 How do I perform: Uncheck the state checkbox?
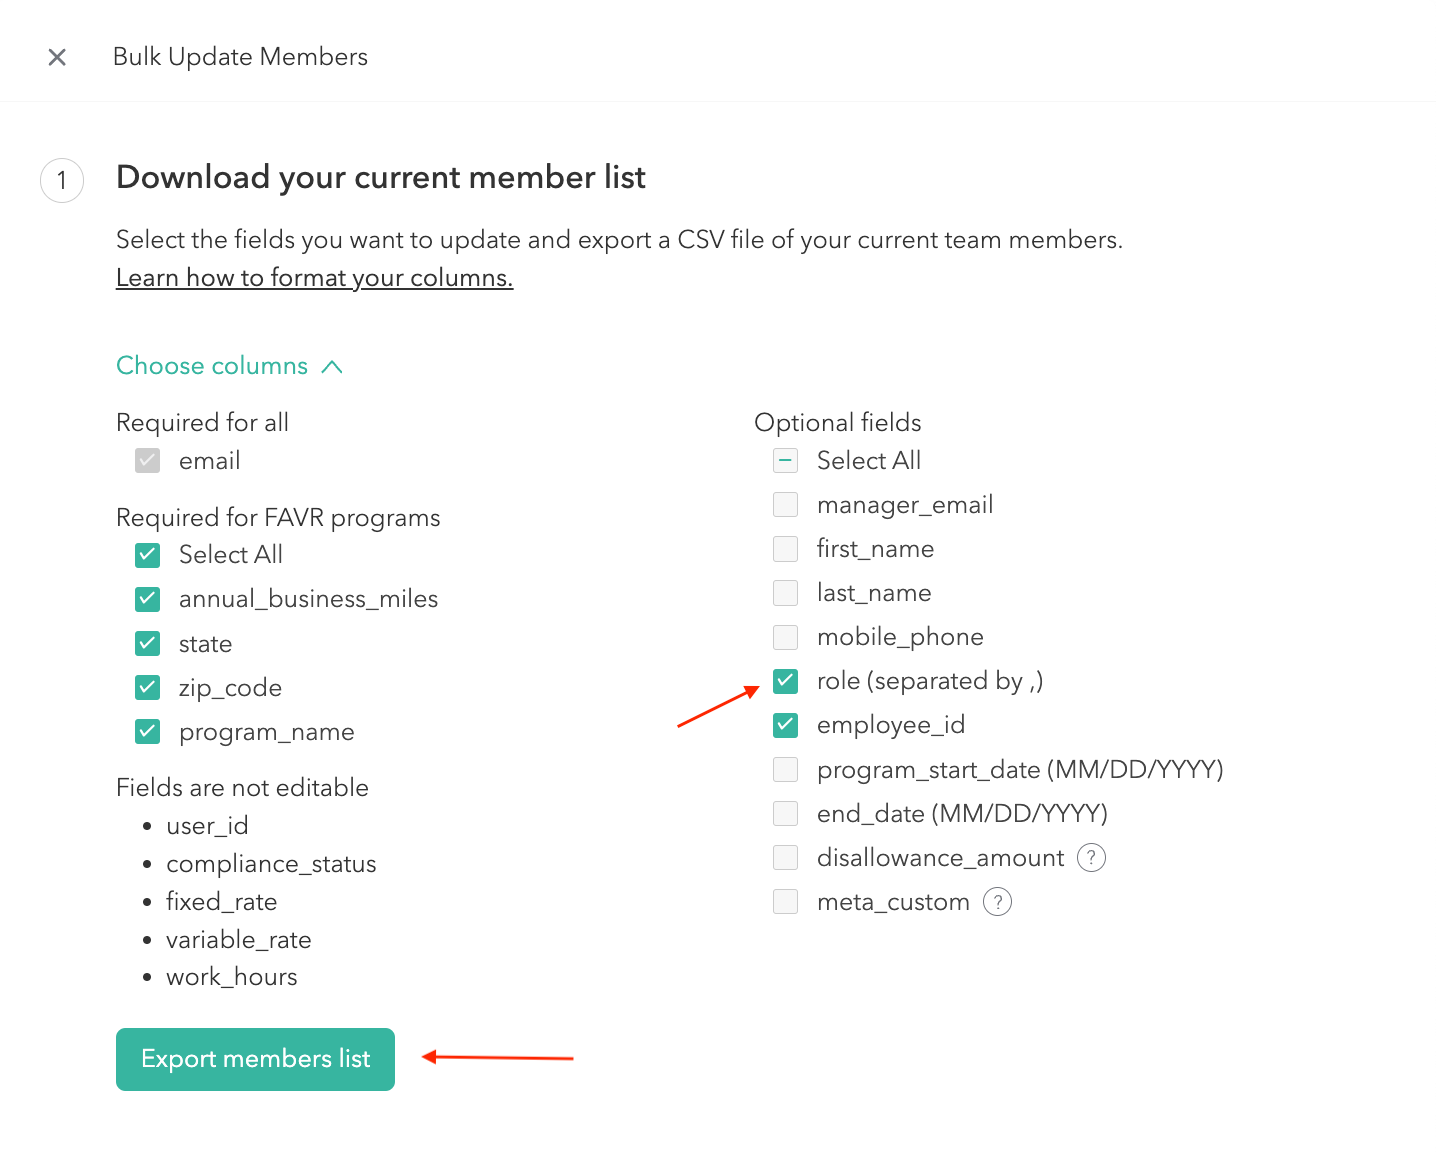click(148, 643)
